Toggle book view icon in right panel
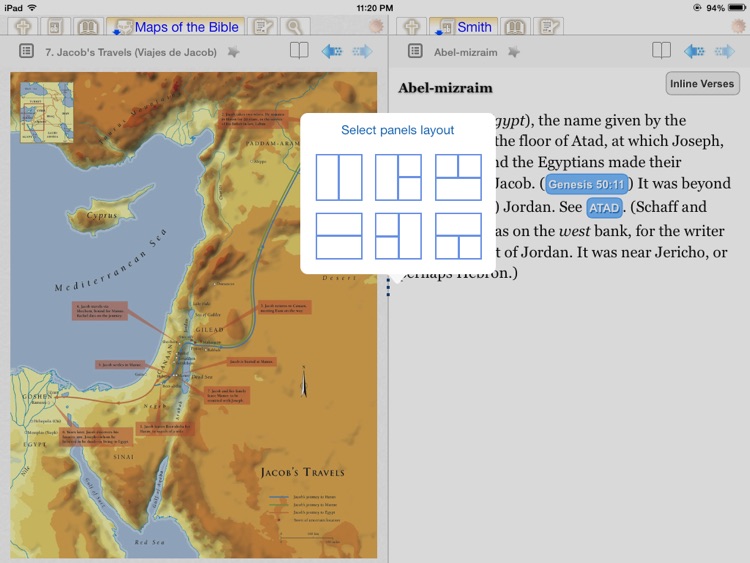The image size is (750, 563). pos(662,50)
